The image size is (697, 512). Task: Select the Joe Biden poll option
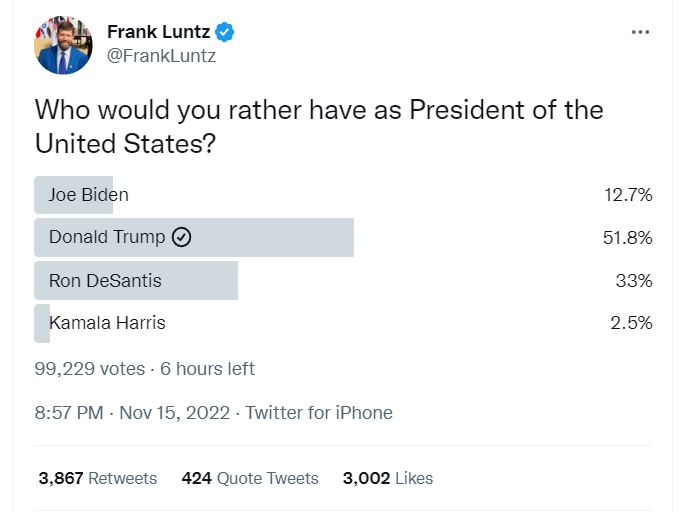coord(89,195)
